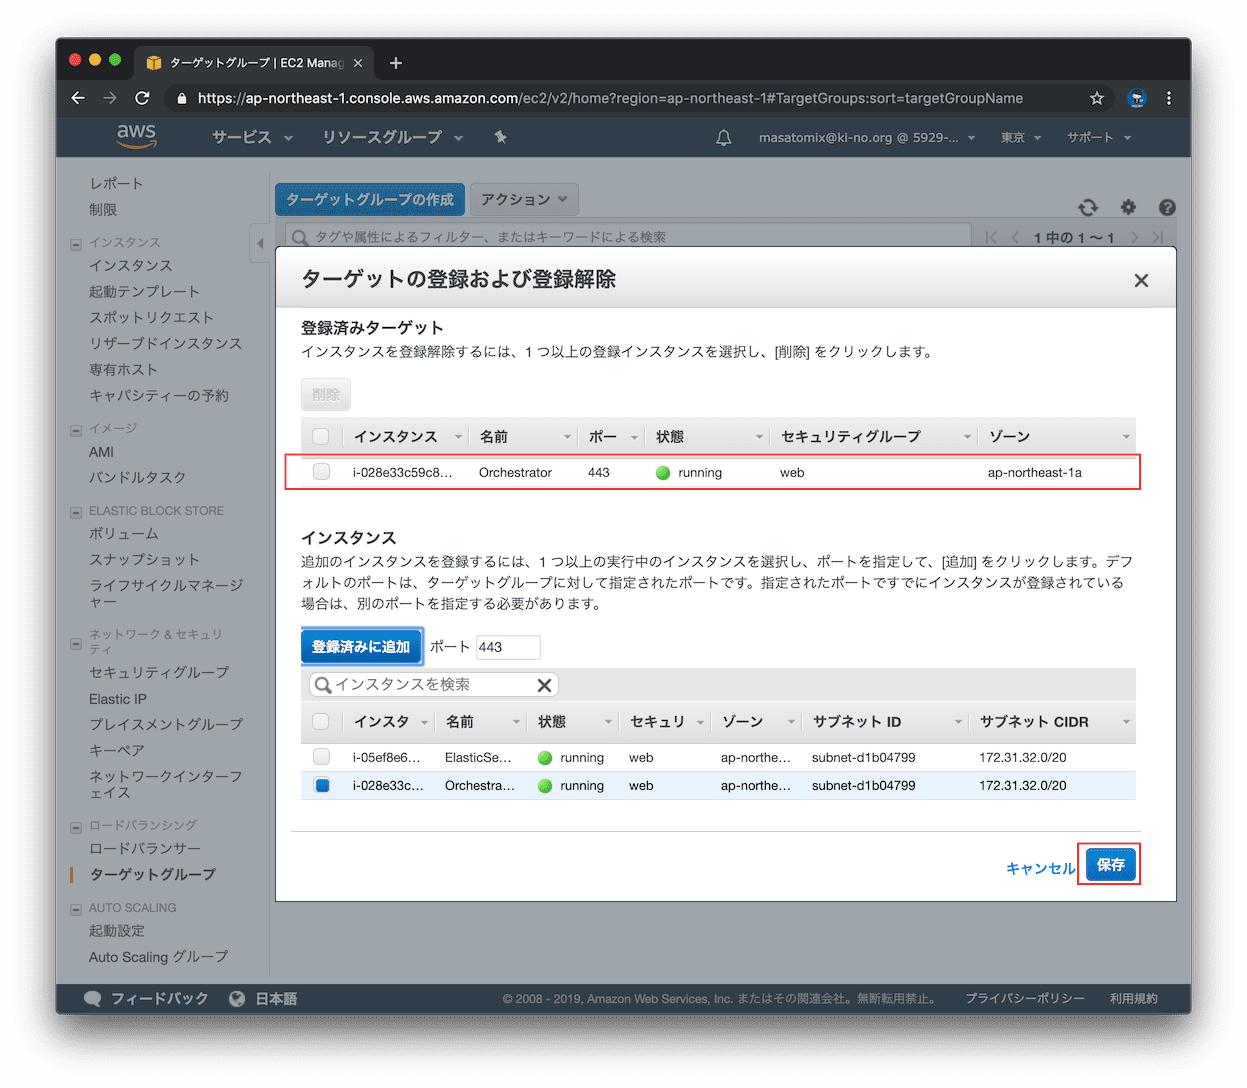Image resolution: width=1247 pixels, height=1088 pixels.
Task: Uncheck the i-028e33c Orchestrator instance
Action: [x=322, y=785]
